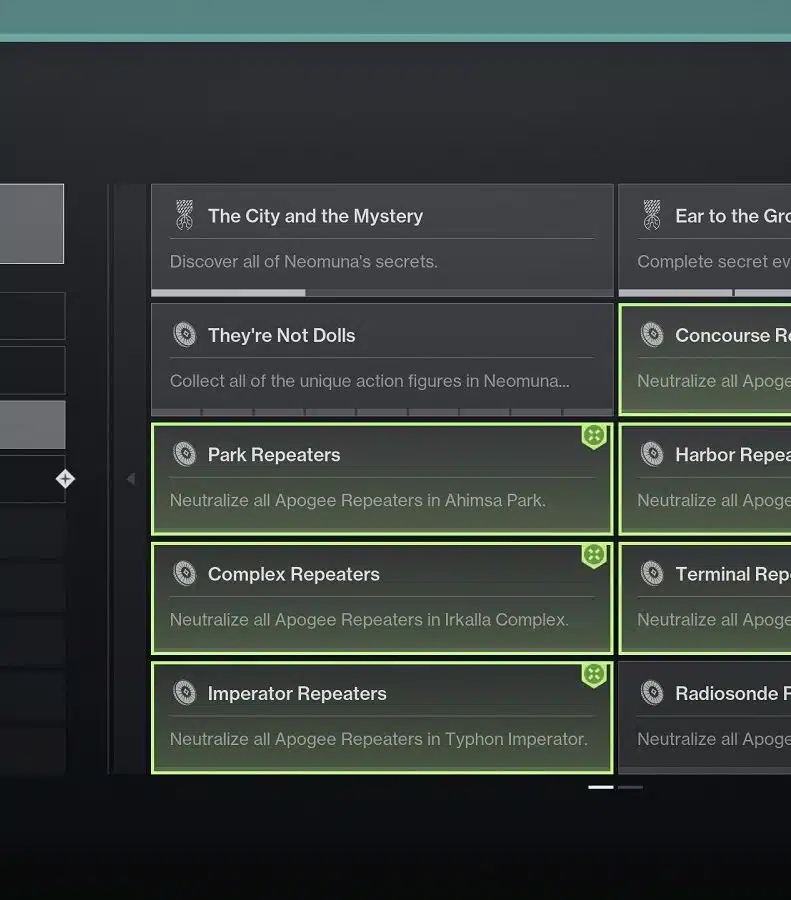The width and height of the screenshot is (791, 900).
Task: Click the medallion icon next to Complex Repeaters
Action: [185, 573]
